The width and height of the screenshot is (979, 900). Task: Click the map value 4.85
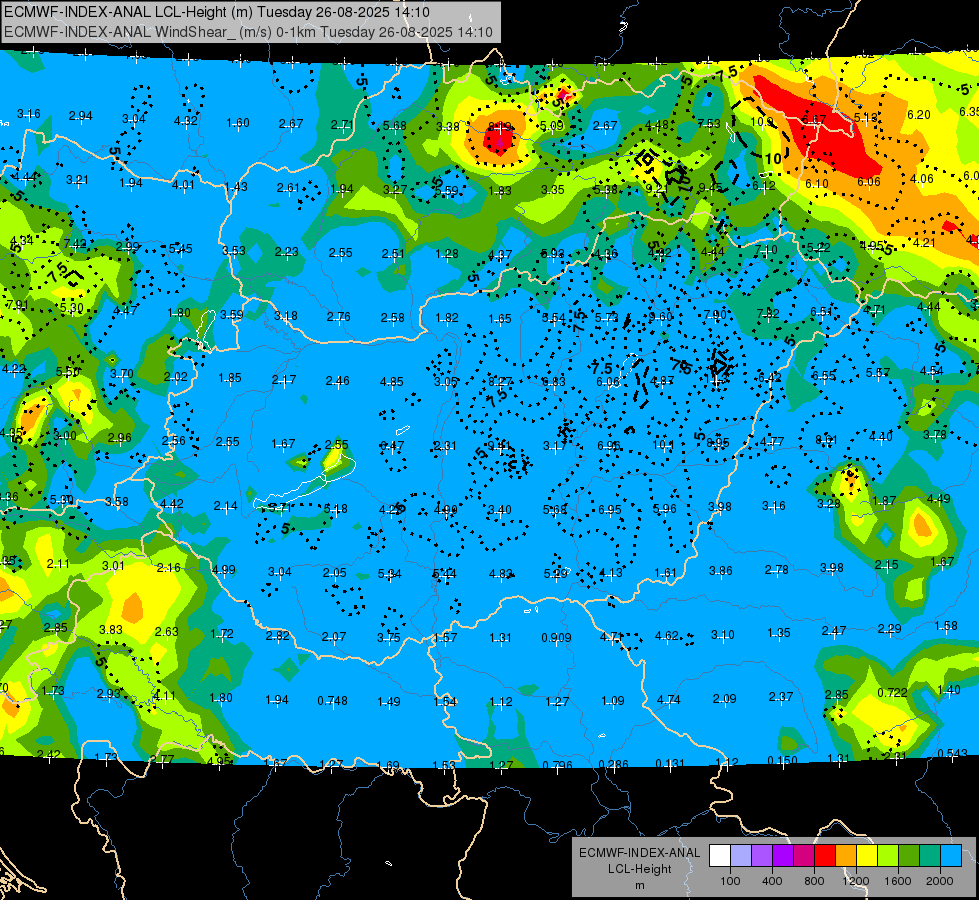coord(391,381)
